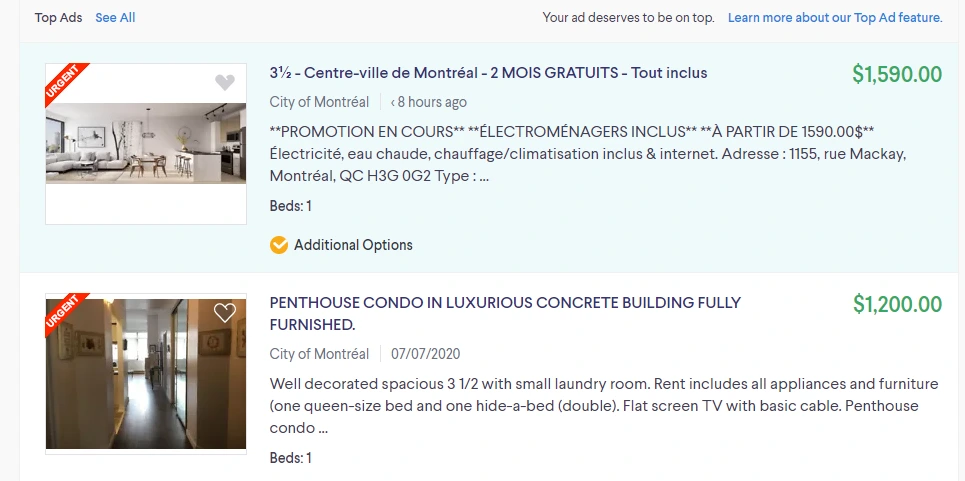This screenshot has height=481, width=965.
Task: View the penthouse hallway photo thumbnail
Action: coord(146,374)
